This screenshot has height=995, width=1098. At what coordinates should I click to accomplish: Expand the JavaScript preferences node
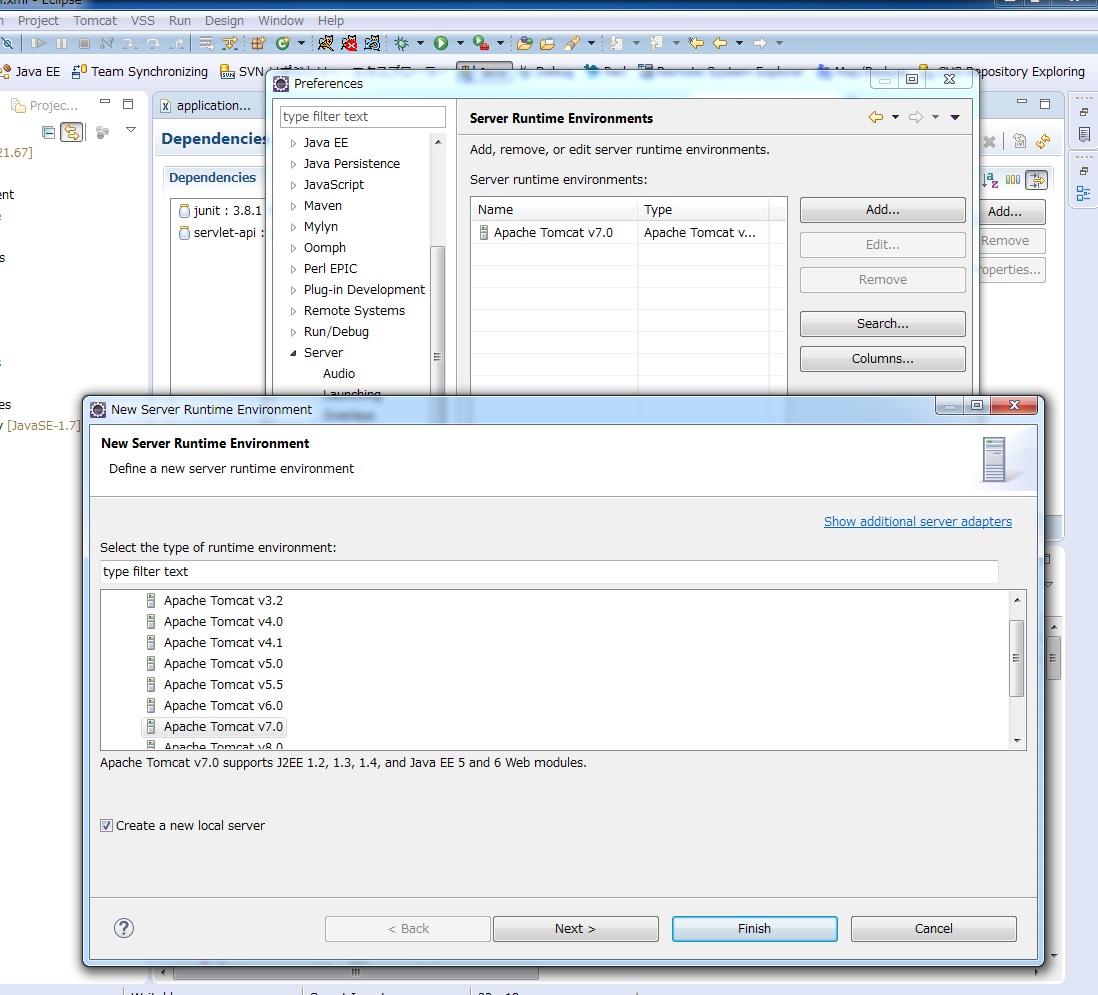pos(293,185)
